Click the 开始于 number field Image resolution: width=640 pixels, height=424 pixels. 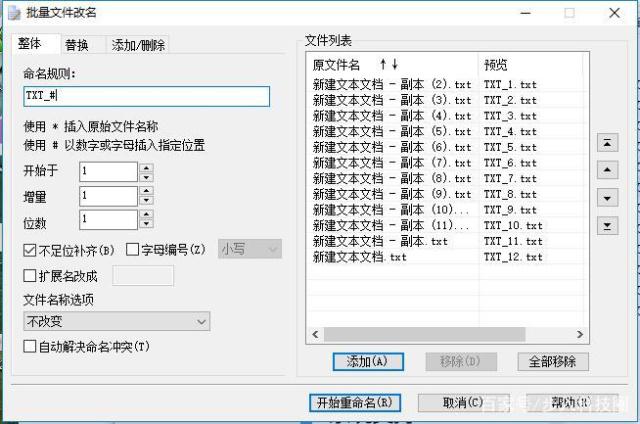[108, 171]
